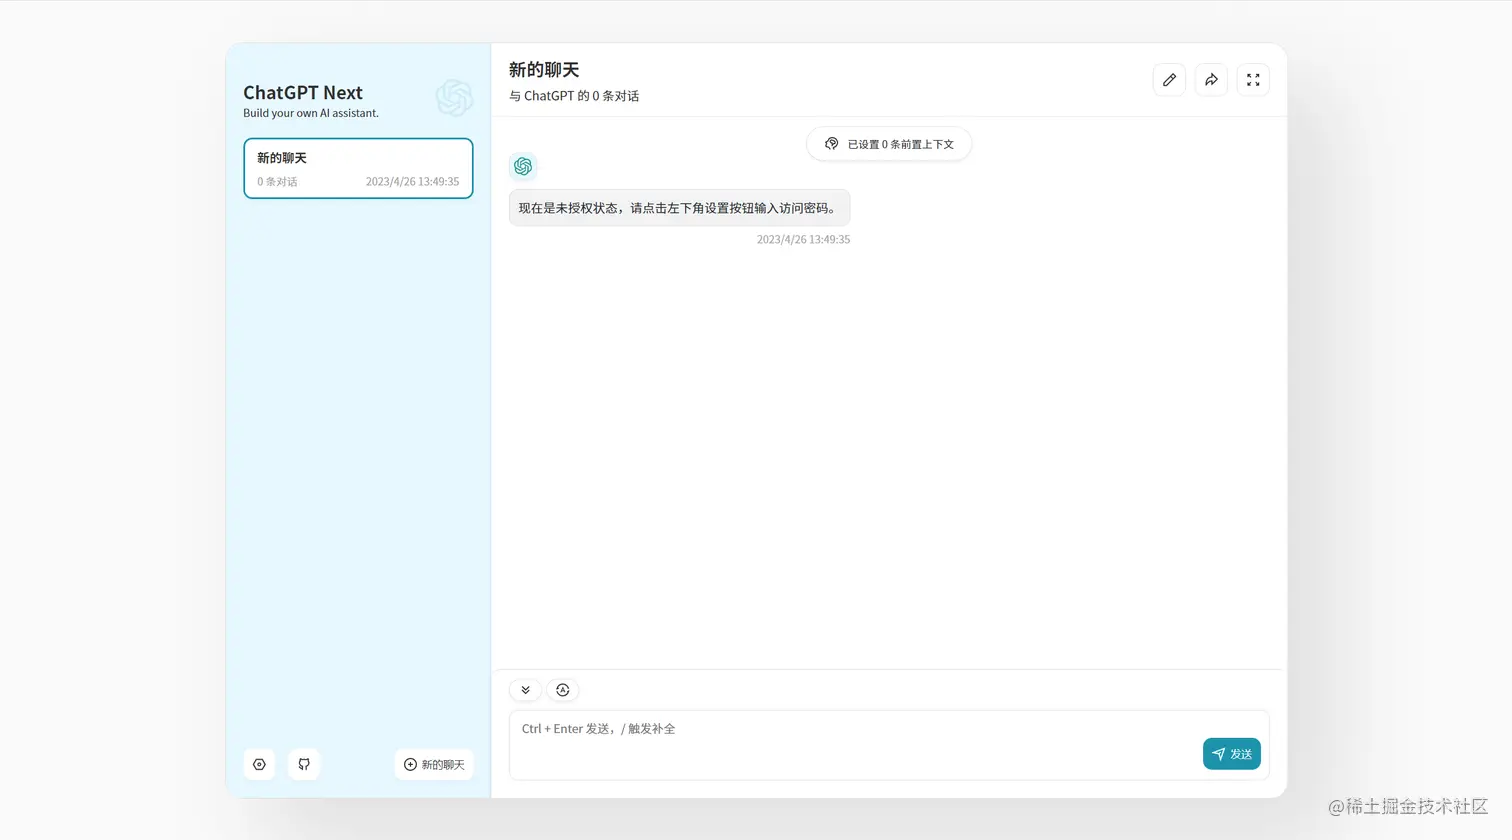Click the 0 条对话 count in chat card

277,182
